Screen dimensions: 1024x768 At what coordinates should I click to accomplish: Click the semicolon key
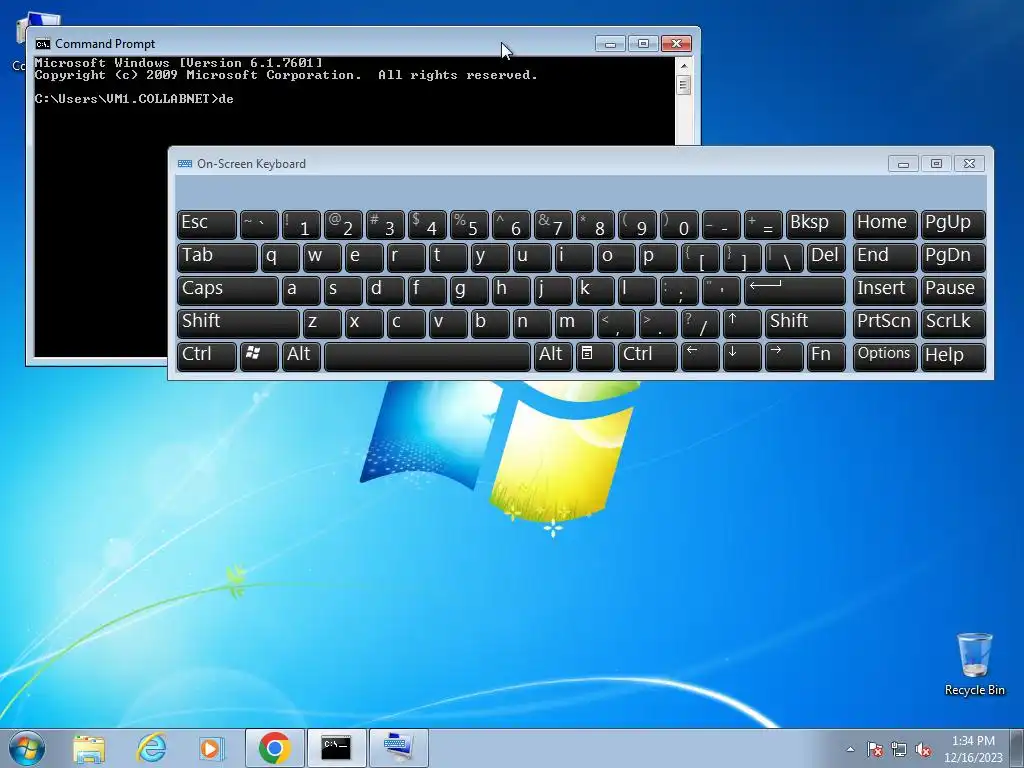click(x=679, y=290)
